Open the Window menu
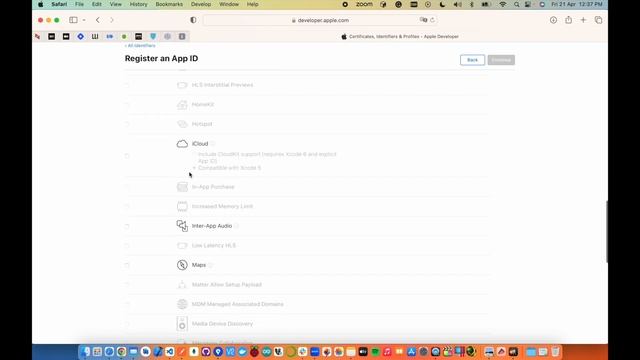640x360 pixels. click(x=229, y=4)
